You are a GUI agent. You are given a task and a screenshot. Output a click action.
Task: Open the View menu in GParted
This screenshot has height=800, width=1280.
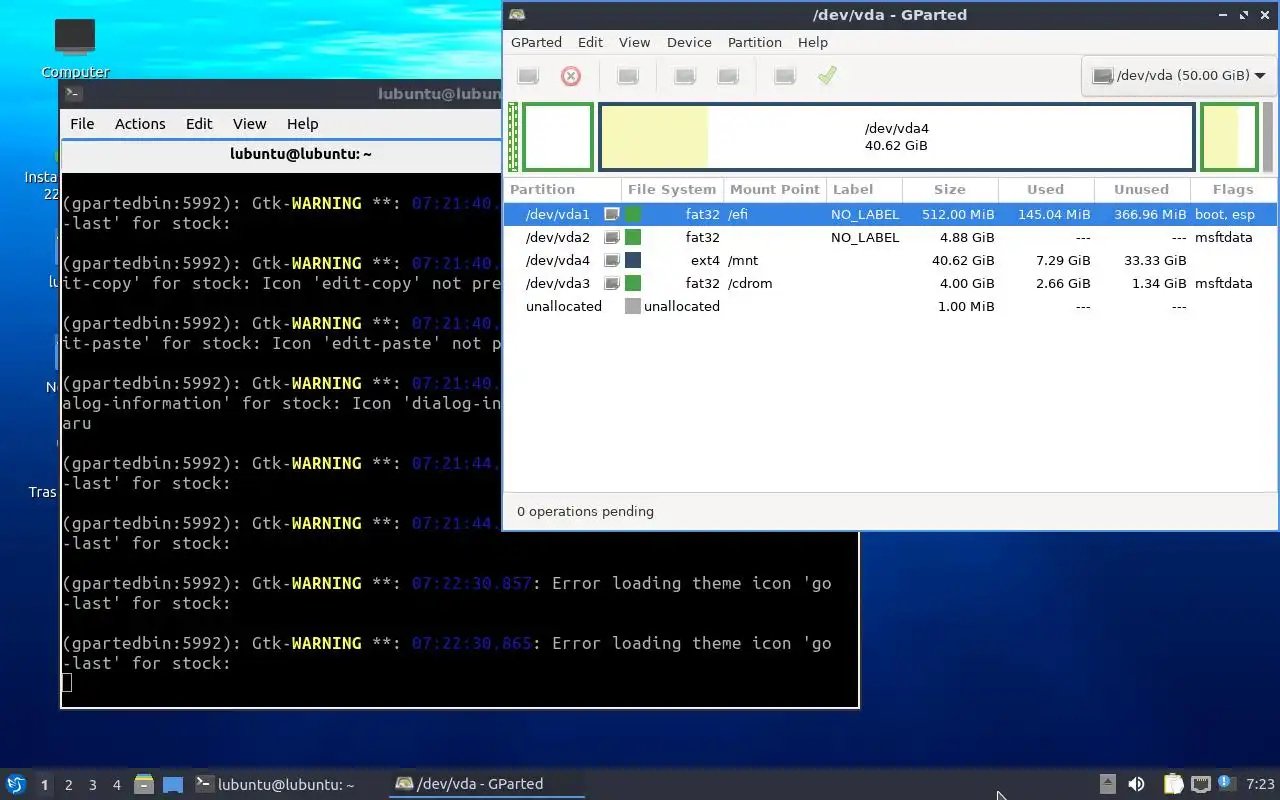coord(634,42)
